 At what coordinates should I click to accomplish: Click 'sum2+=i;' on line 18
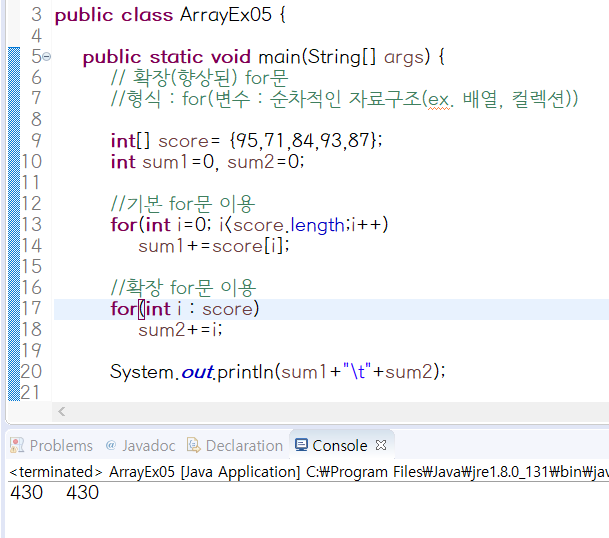coord(180,330)
